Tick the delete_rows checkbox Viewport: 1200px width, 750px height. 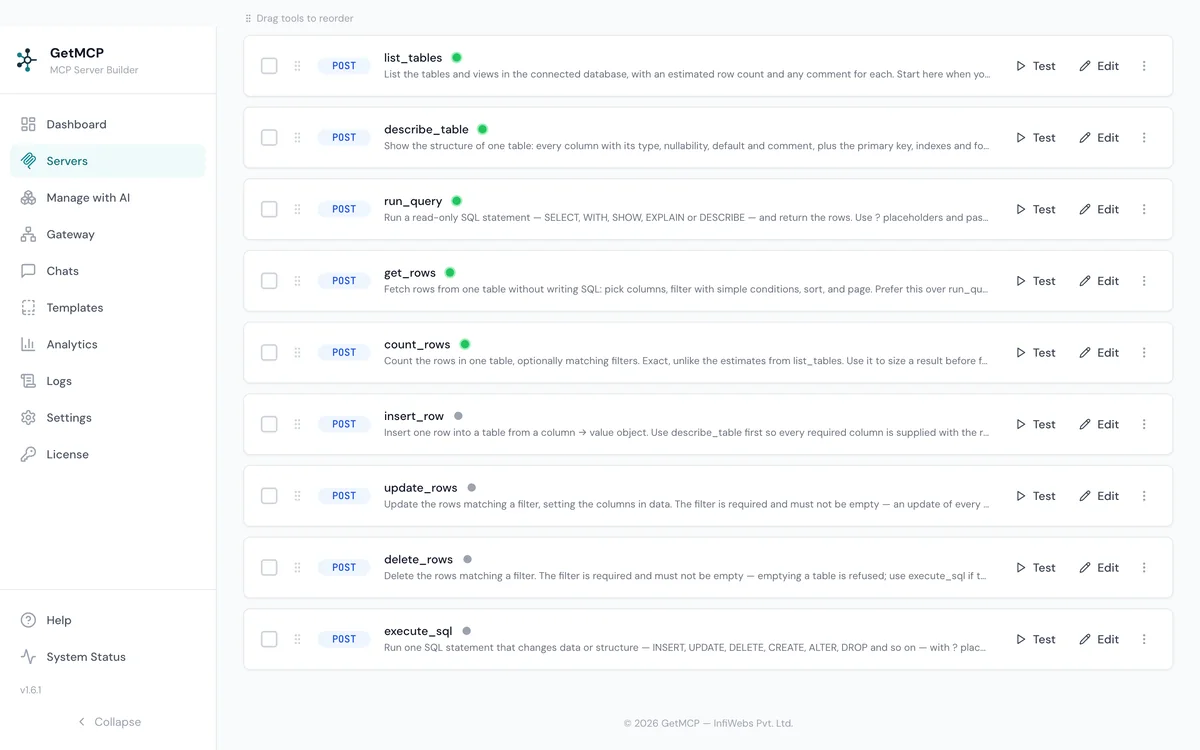pyautogui.click(x=269, y=567)
